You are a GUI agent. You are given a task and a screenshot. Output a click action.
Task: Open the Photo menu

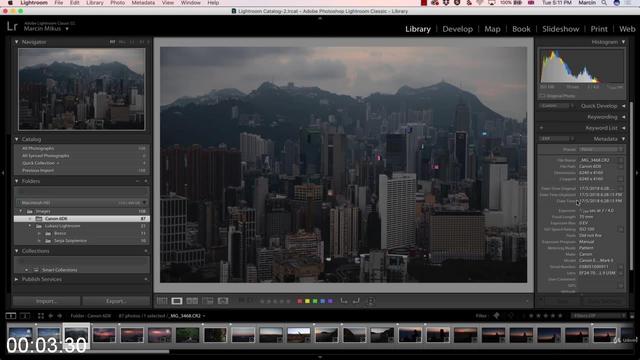tap(117, 3)
